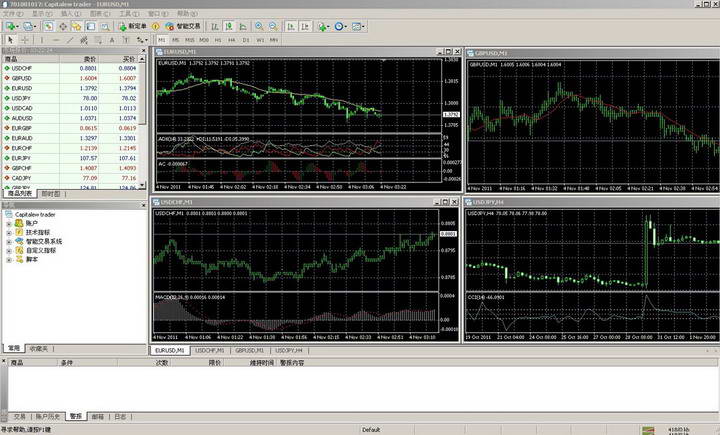Switch to USDJPY,H4 chart tab
The width and height of the screenshot is (720, 435).
[289, 350]
